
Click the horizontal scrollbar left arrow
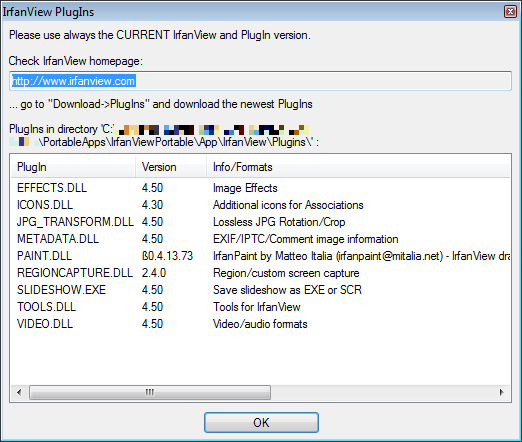[x=19, y=392]
